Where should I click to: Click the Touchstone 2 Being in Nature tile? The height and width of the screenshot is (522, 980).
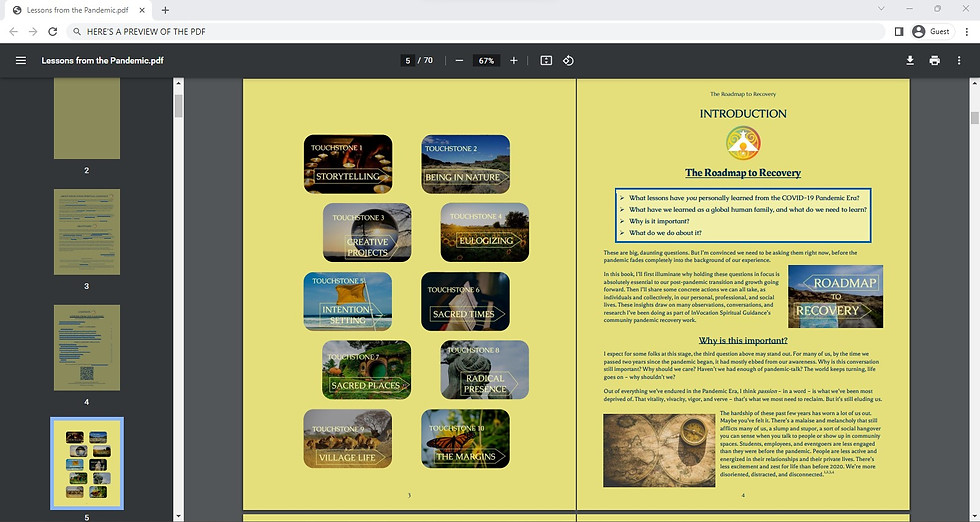466,164
